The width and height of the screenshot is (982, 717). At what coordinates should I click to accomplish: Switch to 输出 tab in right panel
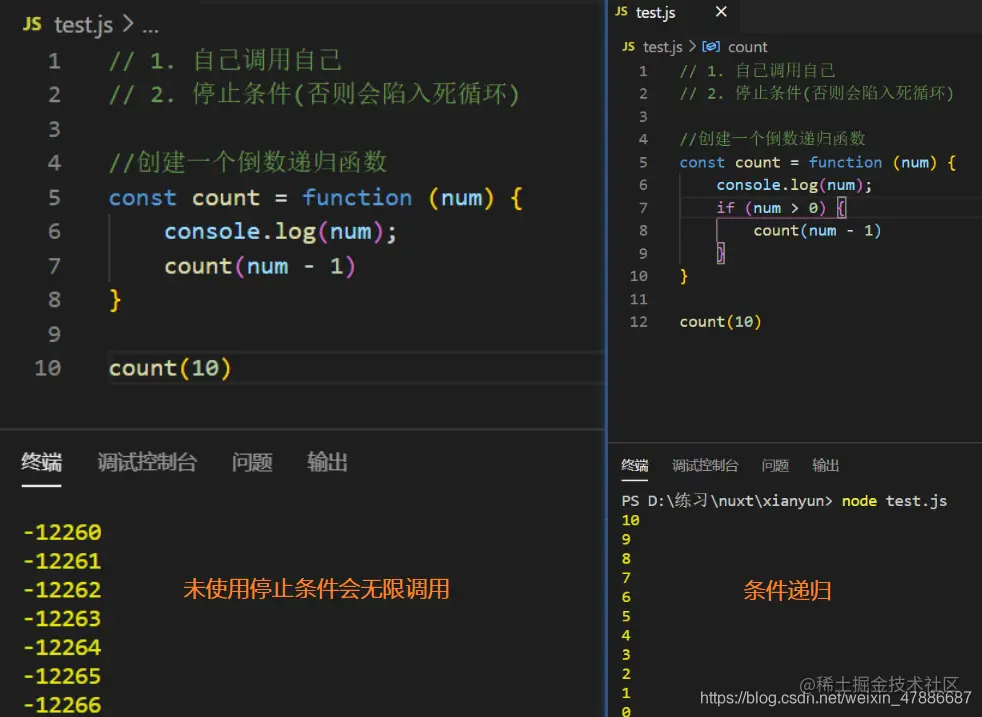coord(825,465)
